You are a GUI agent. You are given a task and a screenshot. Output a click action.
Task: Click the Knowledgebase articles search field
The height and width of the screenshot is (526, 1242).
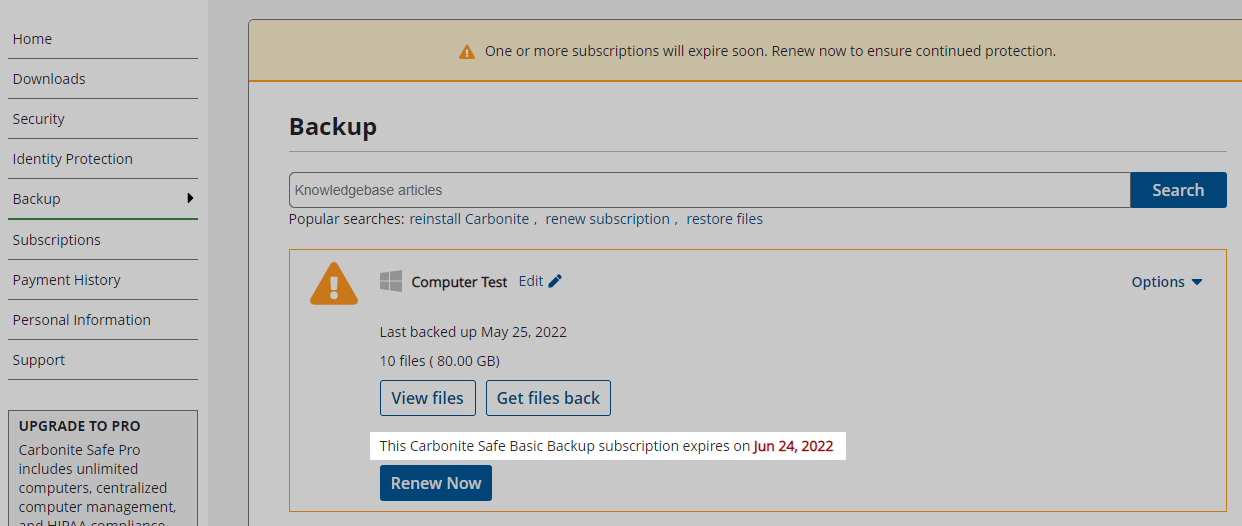pos(709,190)
